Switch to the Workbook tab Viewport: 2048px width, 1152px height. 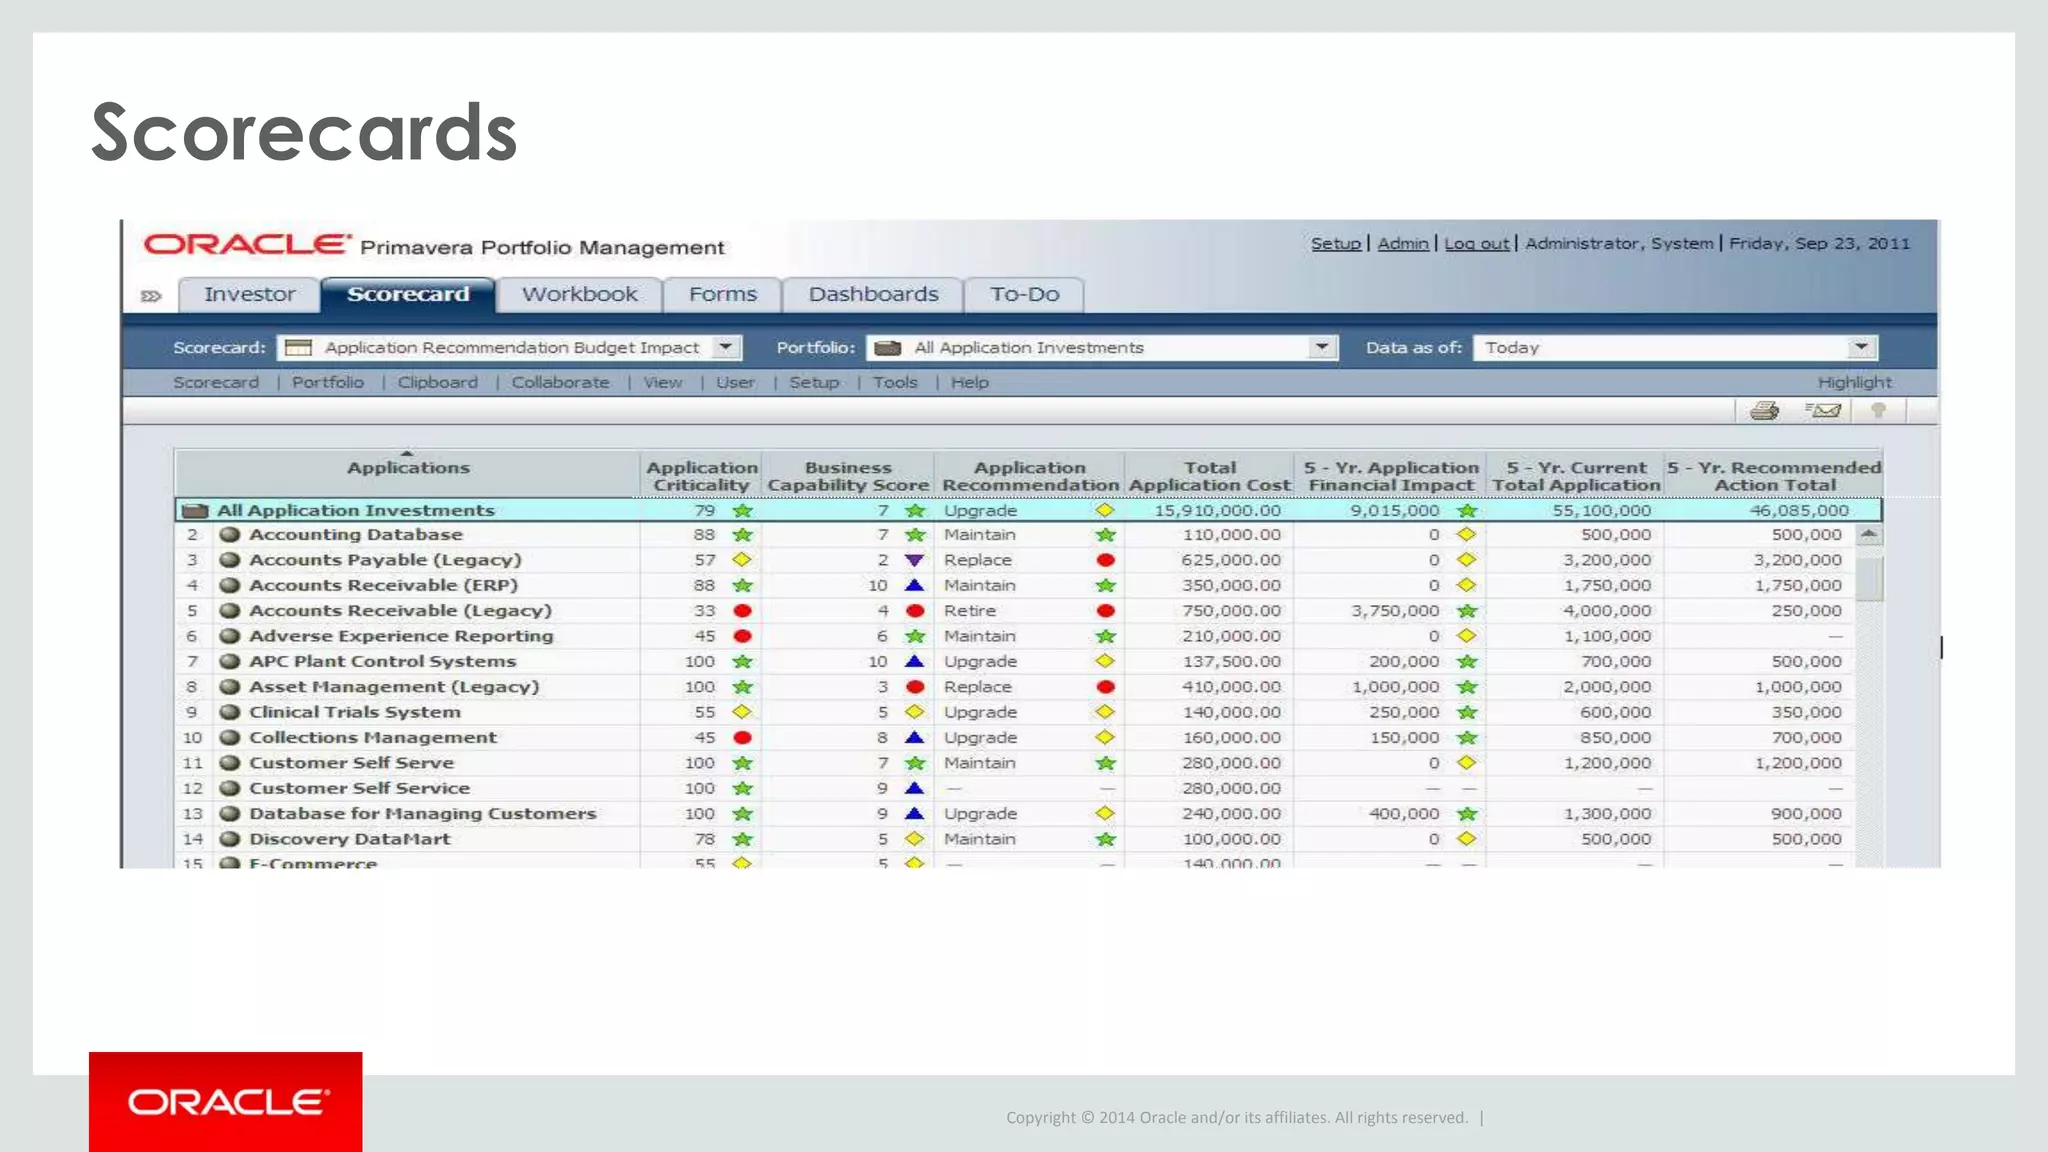(x=579, y=294)
